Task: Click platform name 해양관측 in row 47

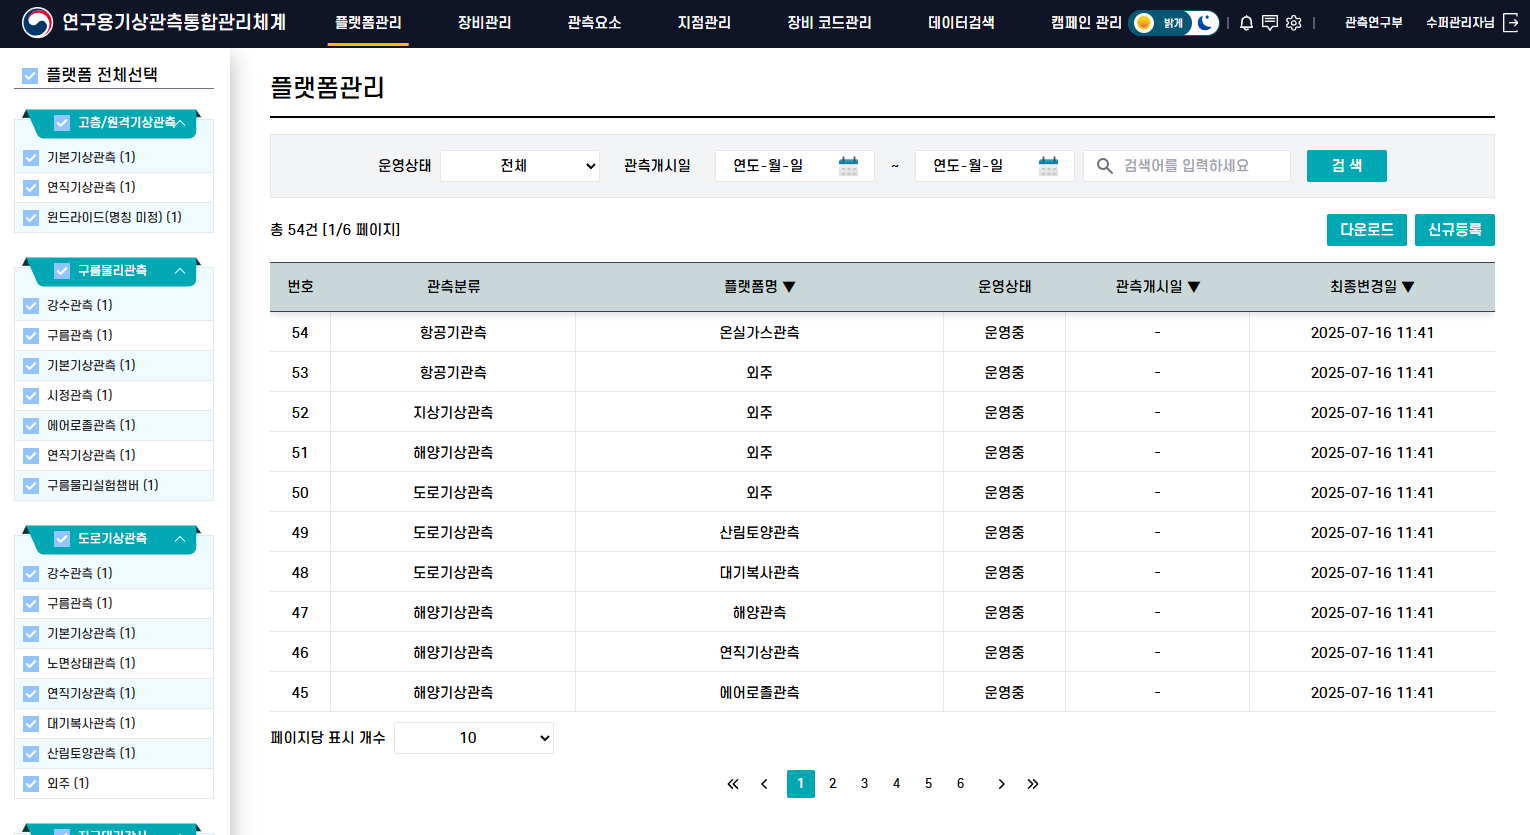Action: click(x=759, y=613)
